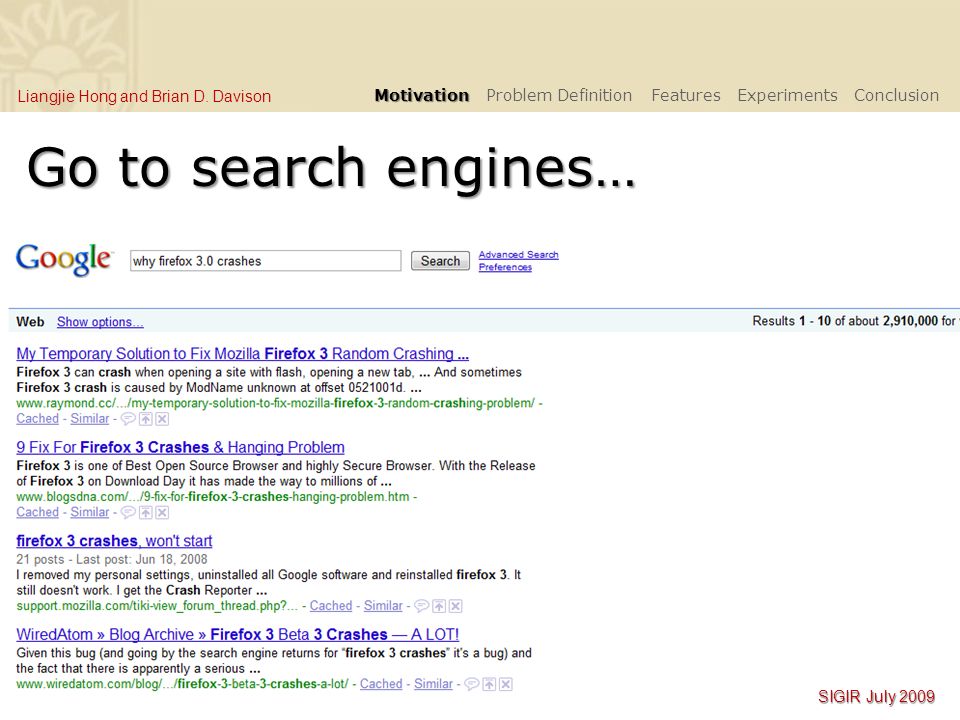Open WiredAtom Blog Archive result
The height and width of the screenshot is (720, 960).
click(x=238, y=635)
